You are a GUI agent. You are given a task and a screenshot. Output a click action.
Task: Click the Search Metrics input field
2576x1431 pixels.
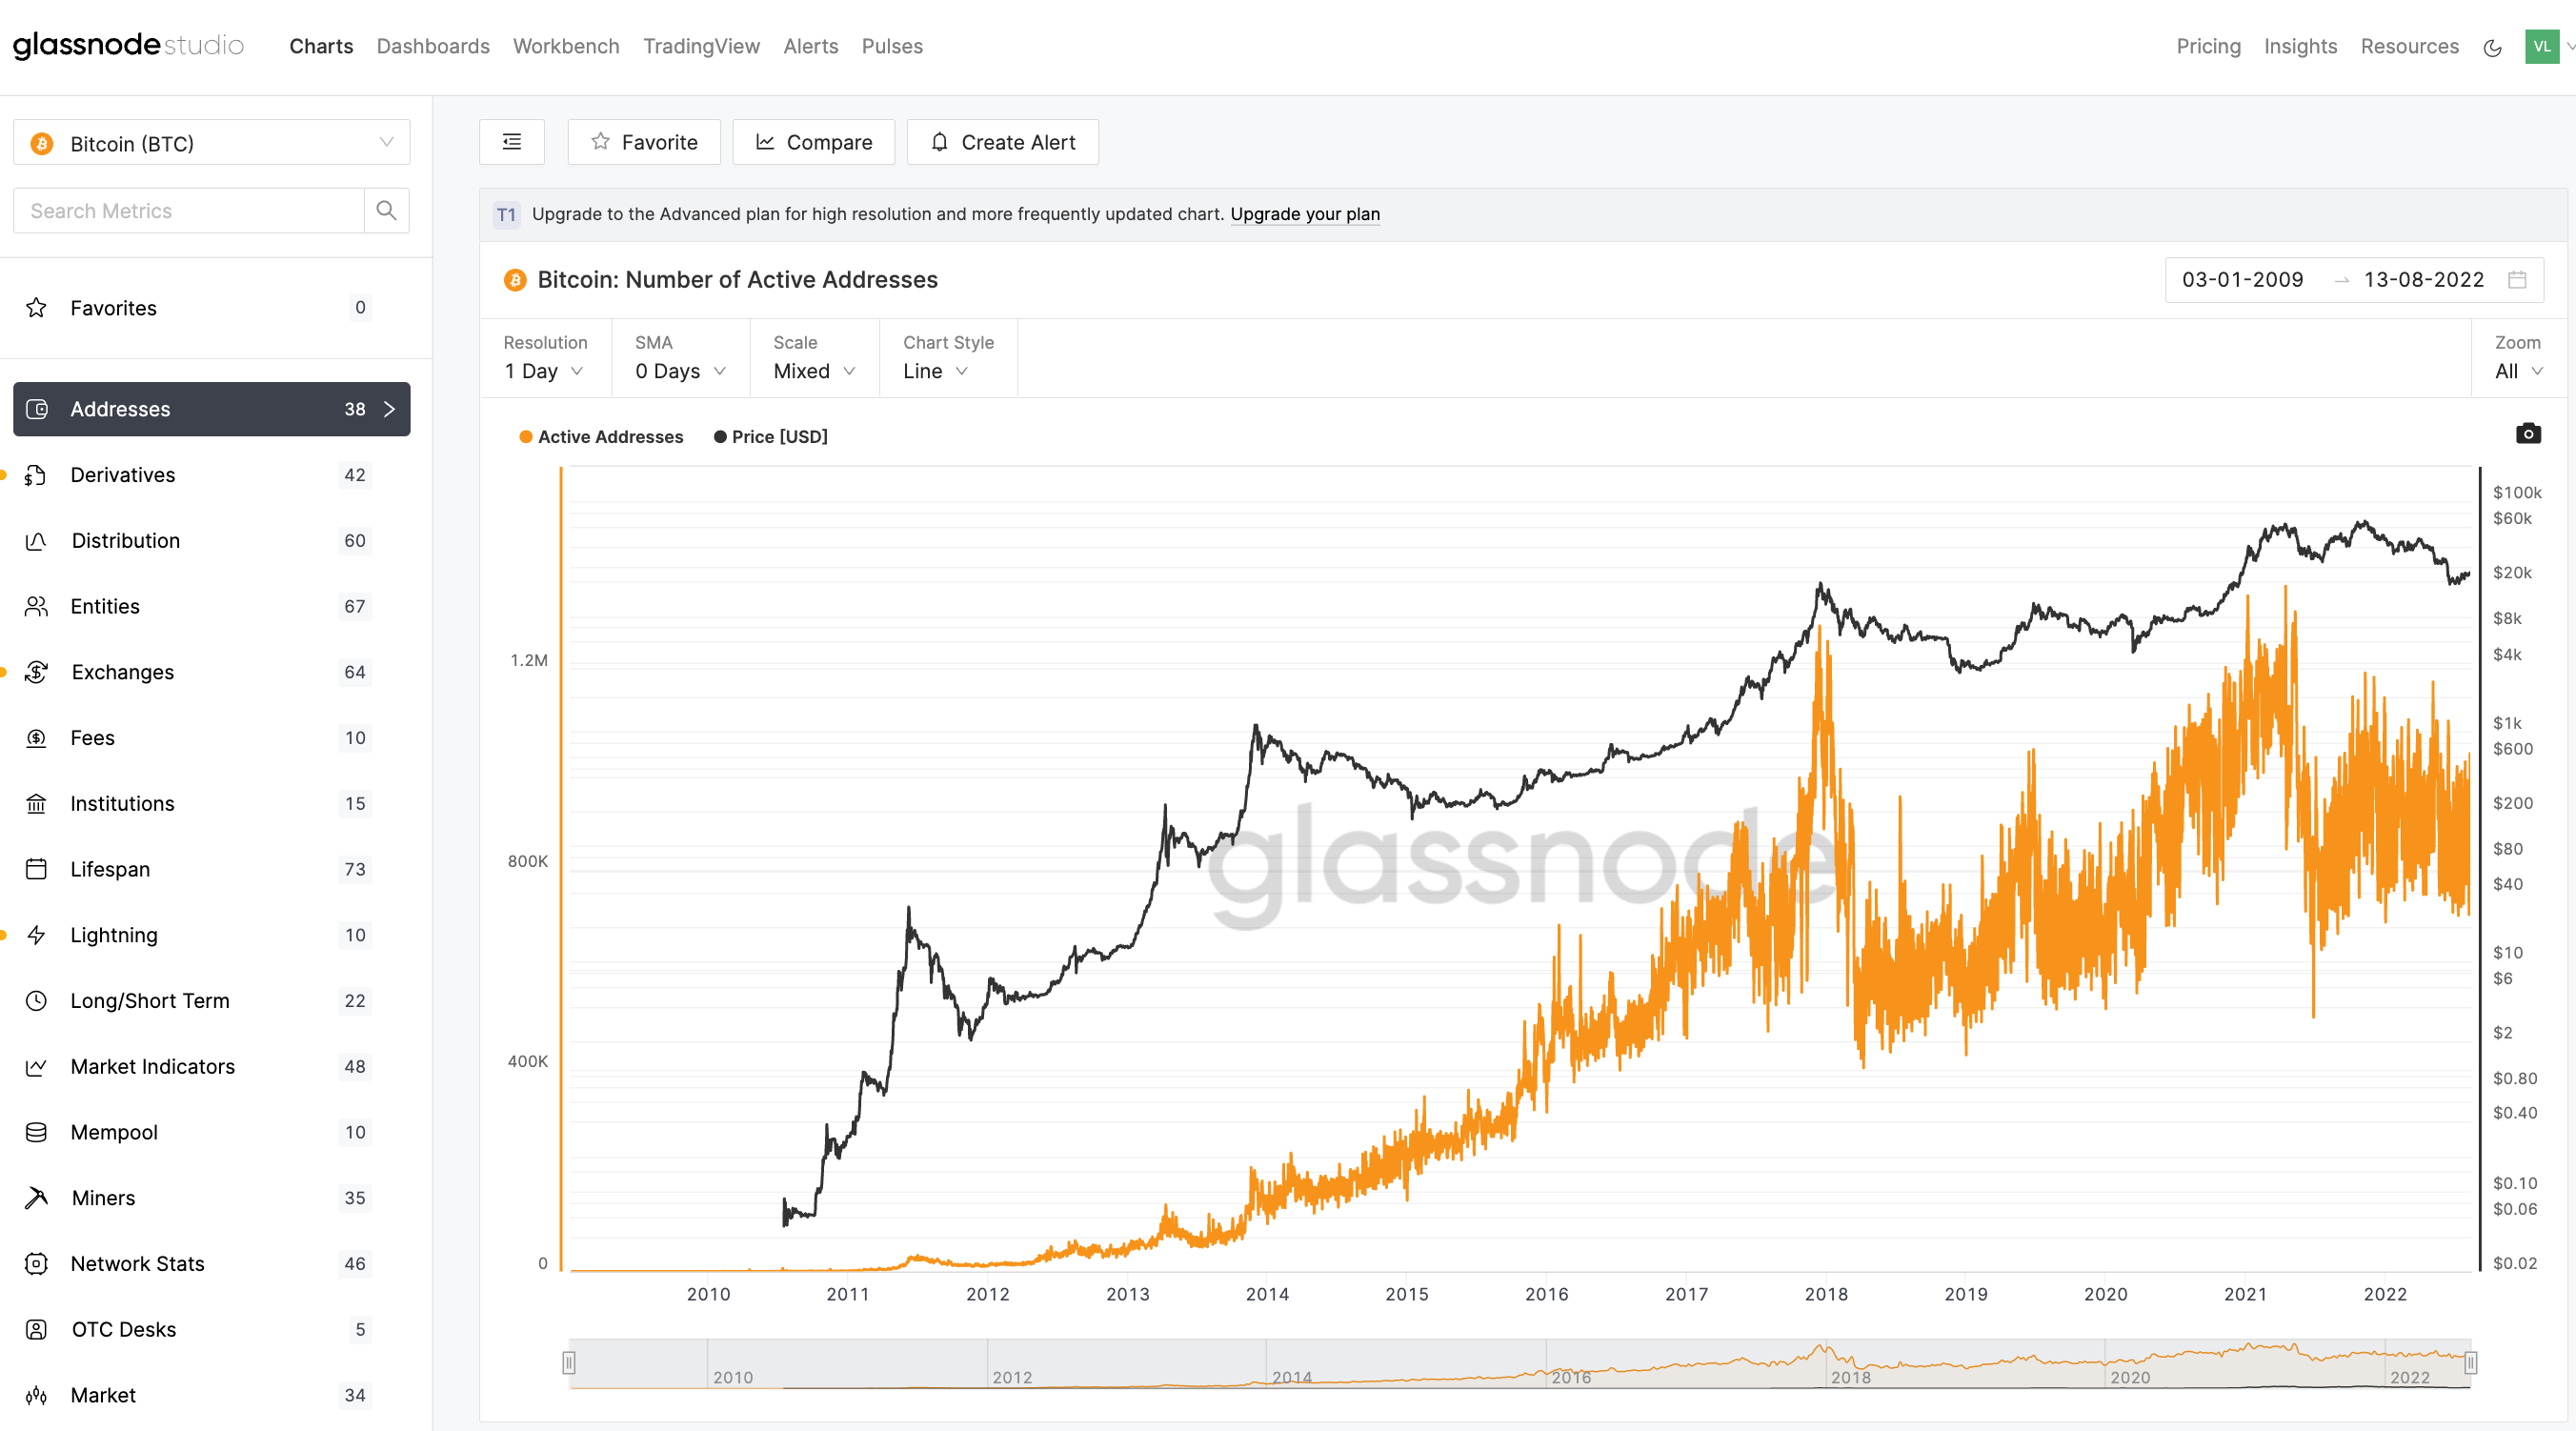188,210
